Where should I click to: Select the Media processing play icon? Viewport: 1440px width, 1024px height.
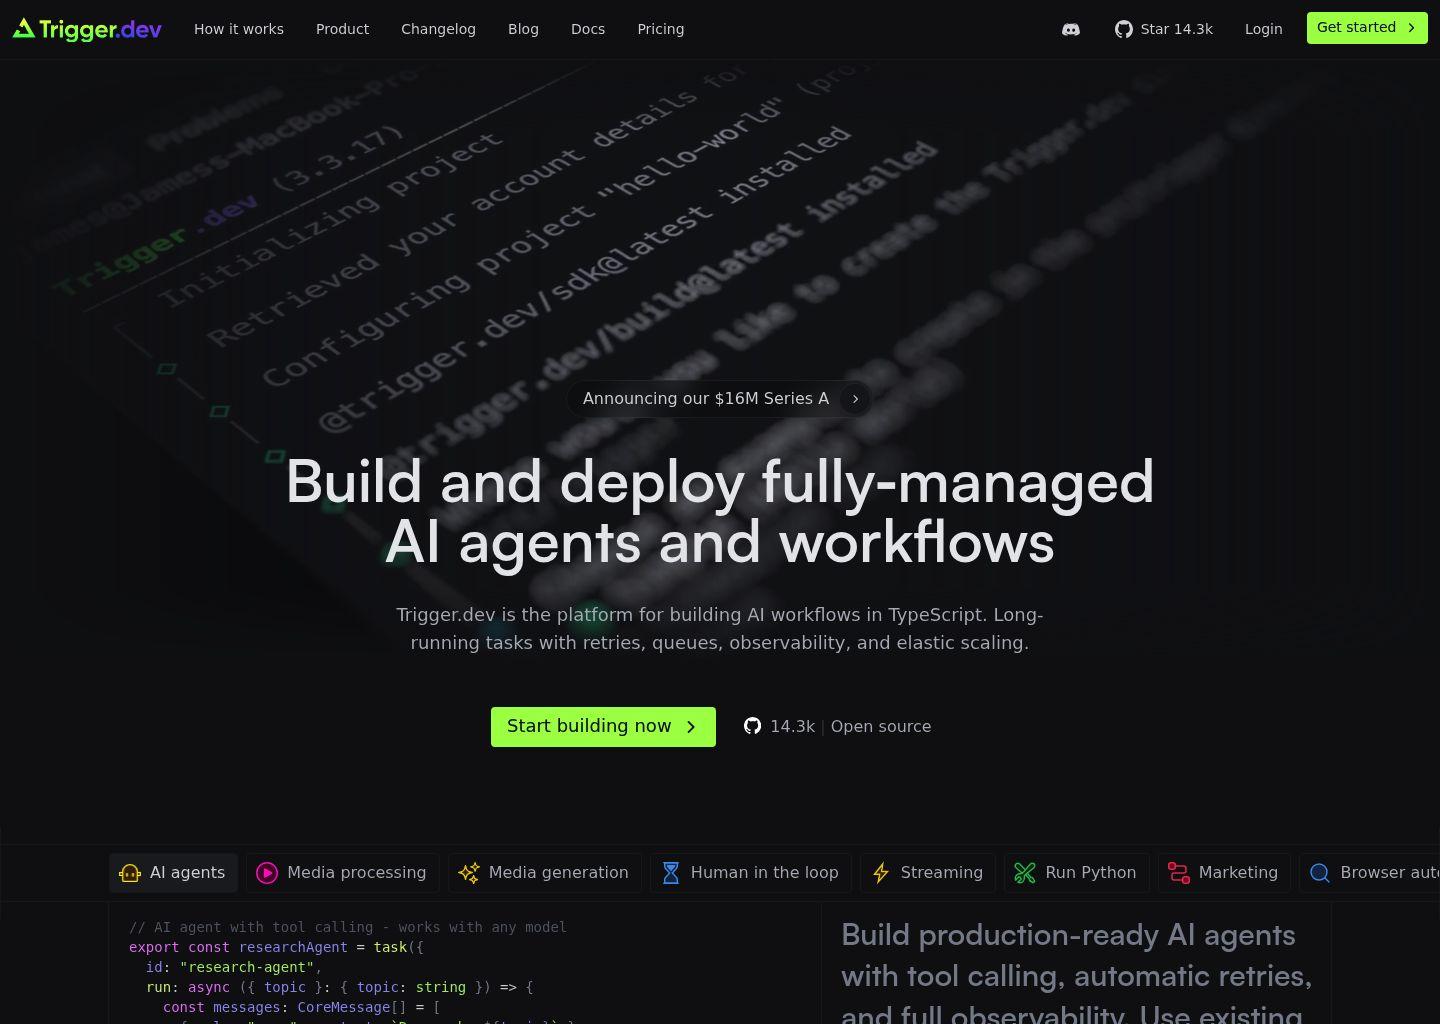tap(267, 873)
